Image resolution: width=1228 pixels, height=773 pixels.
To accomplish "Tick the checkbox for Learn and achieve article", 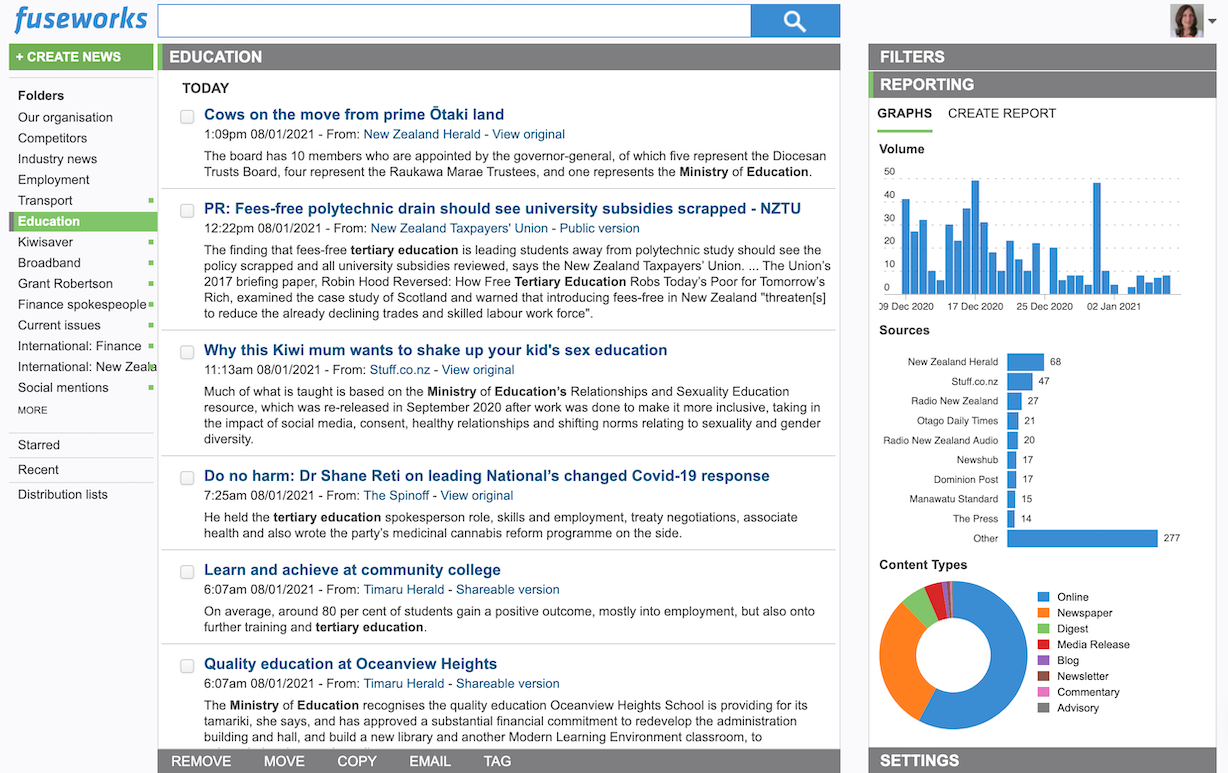I will pos(187,572).
